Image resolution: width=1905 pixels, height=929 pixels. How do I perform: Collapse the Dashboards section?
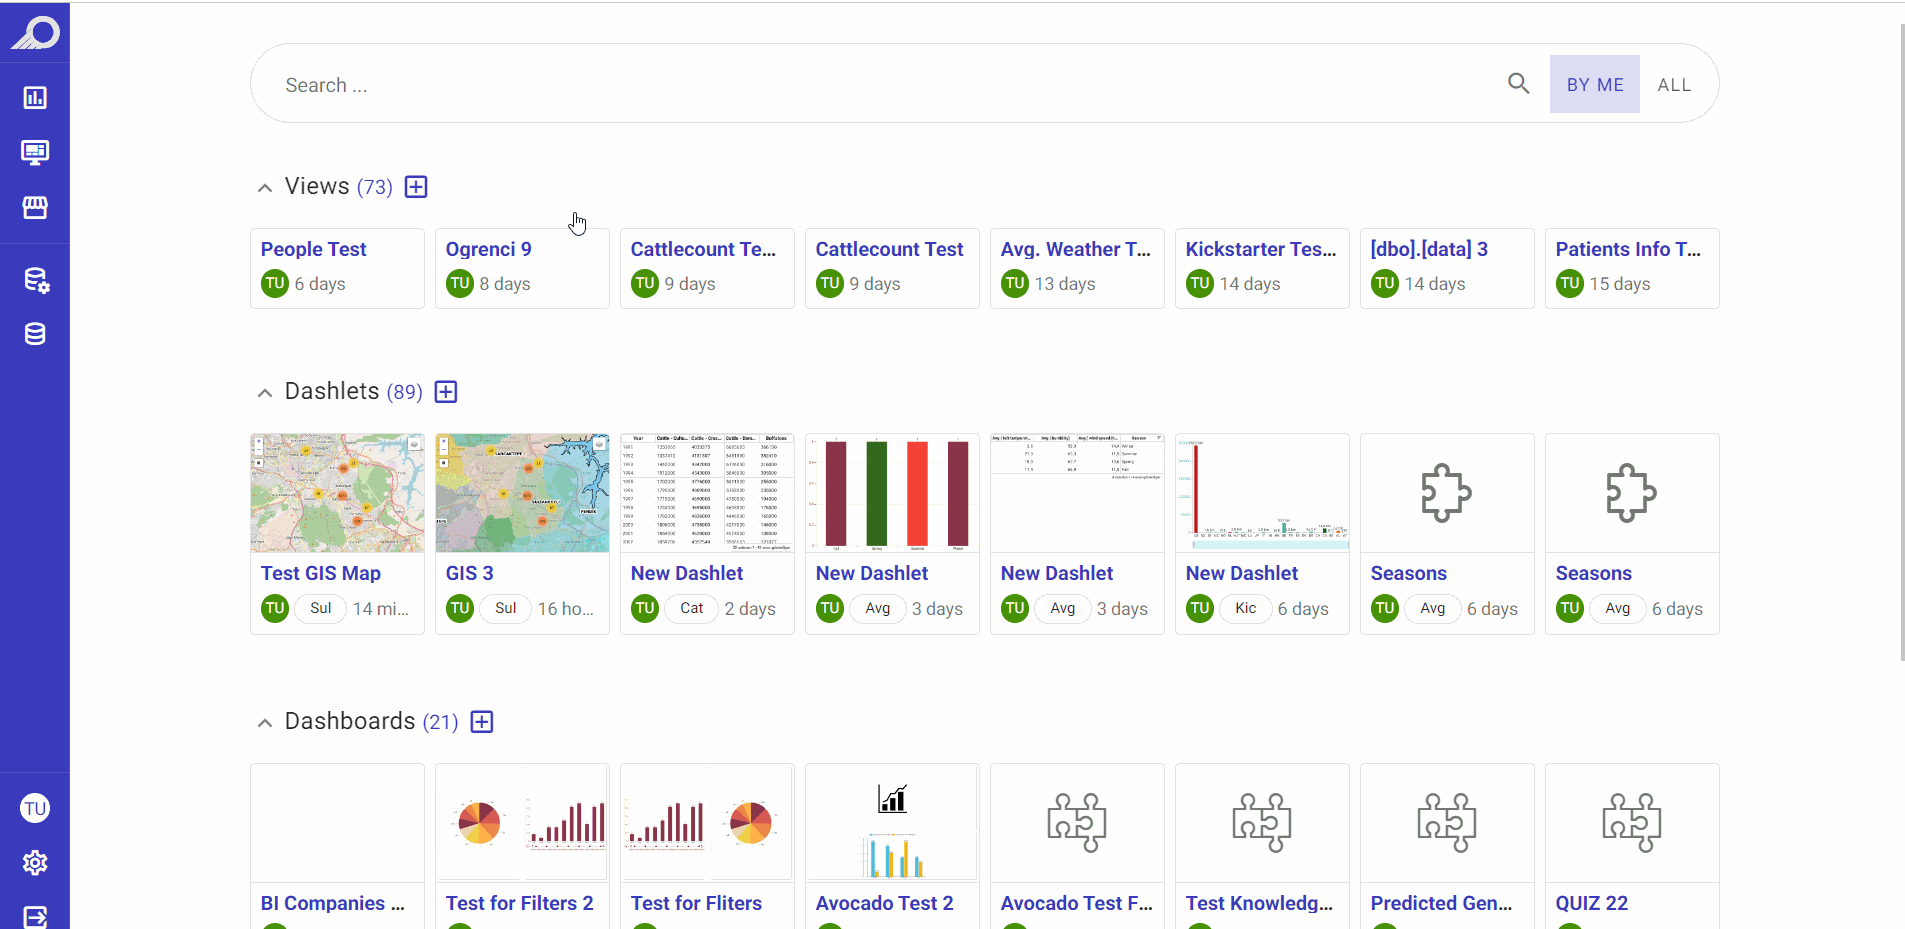[x=264, y=723]
